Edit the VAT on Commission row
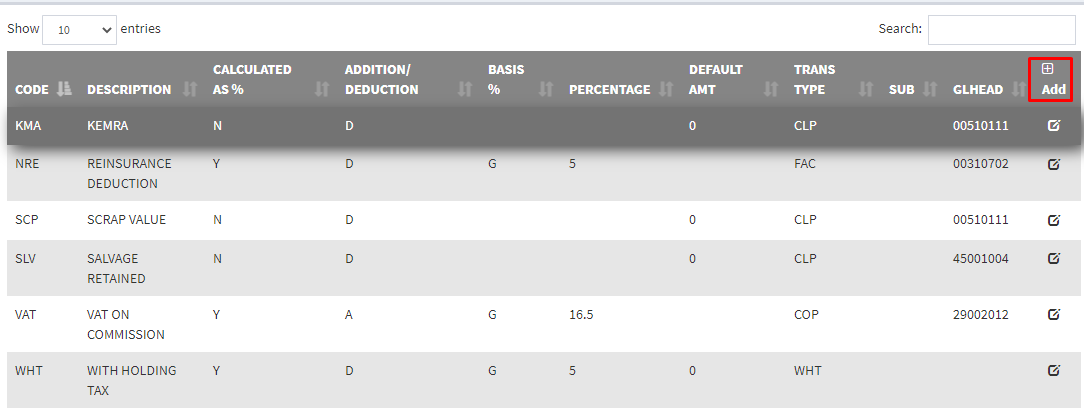Screen dimensions: 1084x414 point(1053,314)
